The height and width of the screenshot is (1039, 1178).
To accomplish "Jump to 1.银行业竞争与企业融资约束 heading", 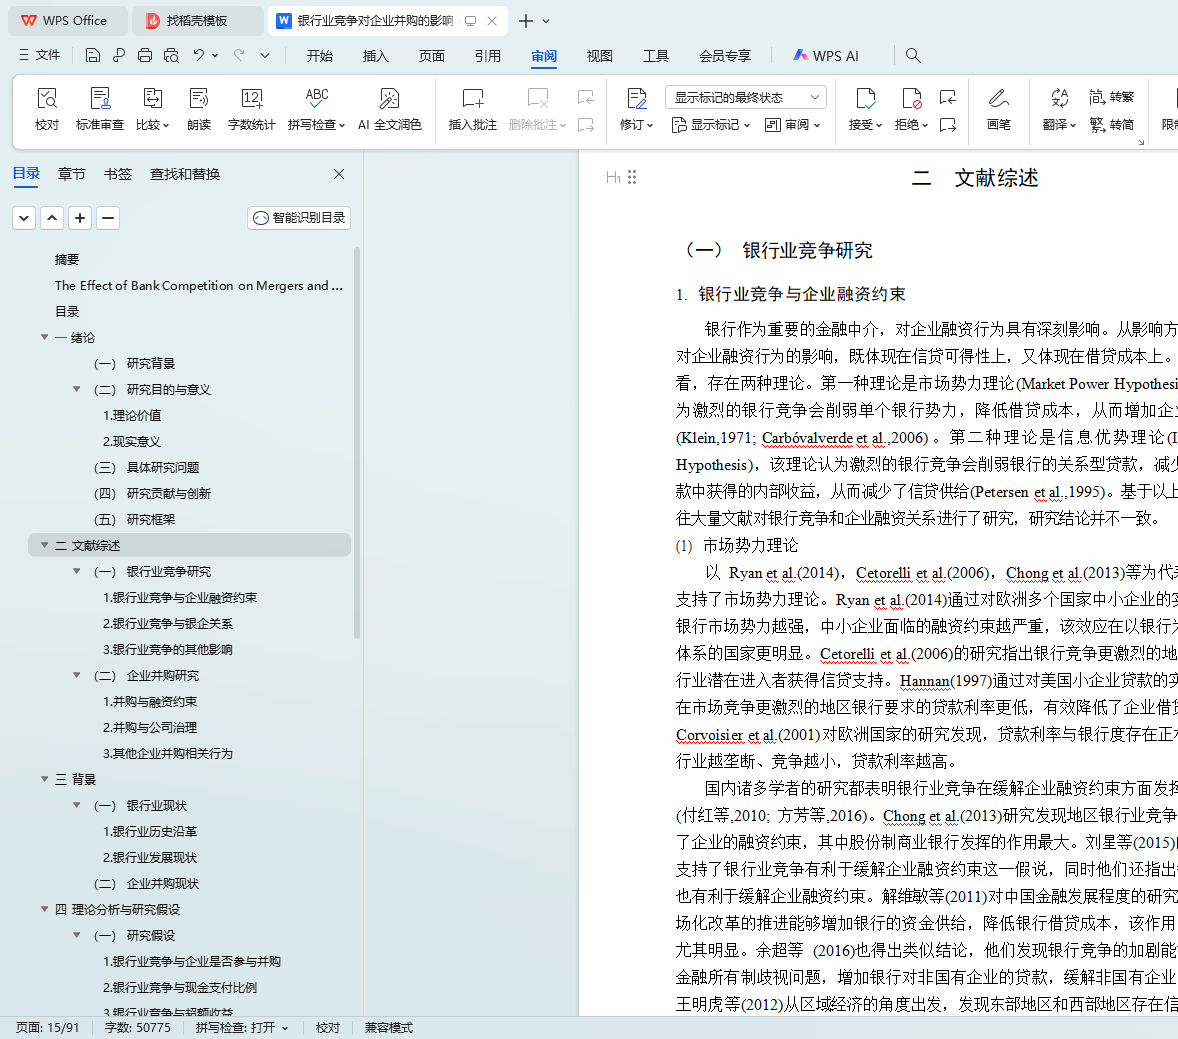I will click(180, 598).
